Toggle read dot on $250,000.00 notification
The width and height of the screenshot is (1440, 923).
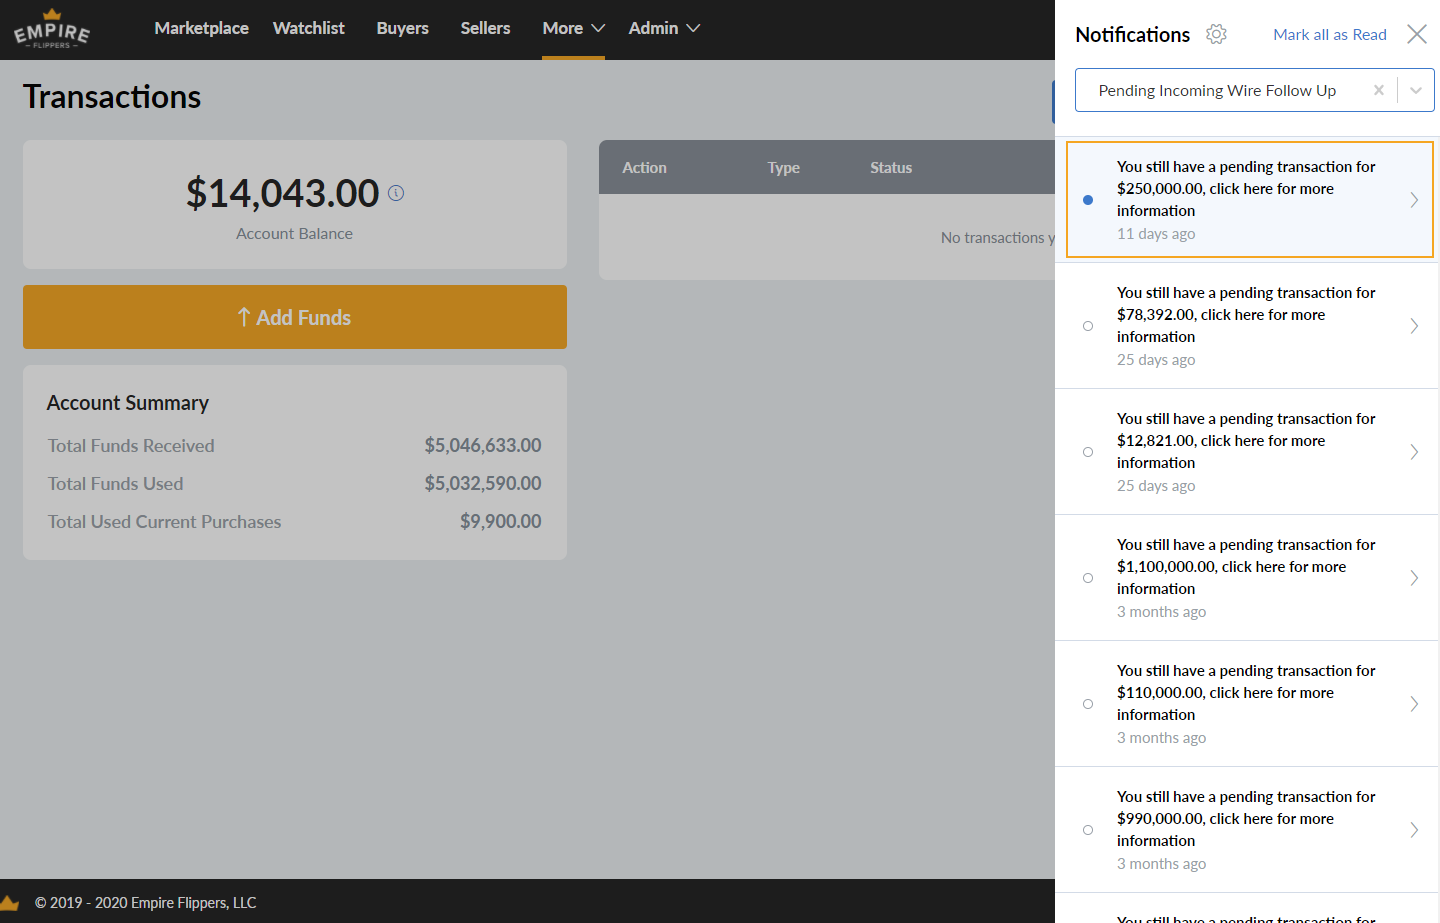(x=1088, y=200)
